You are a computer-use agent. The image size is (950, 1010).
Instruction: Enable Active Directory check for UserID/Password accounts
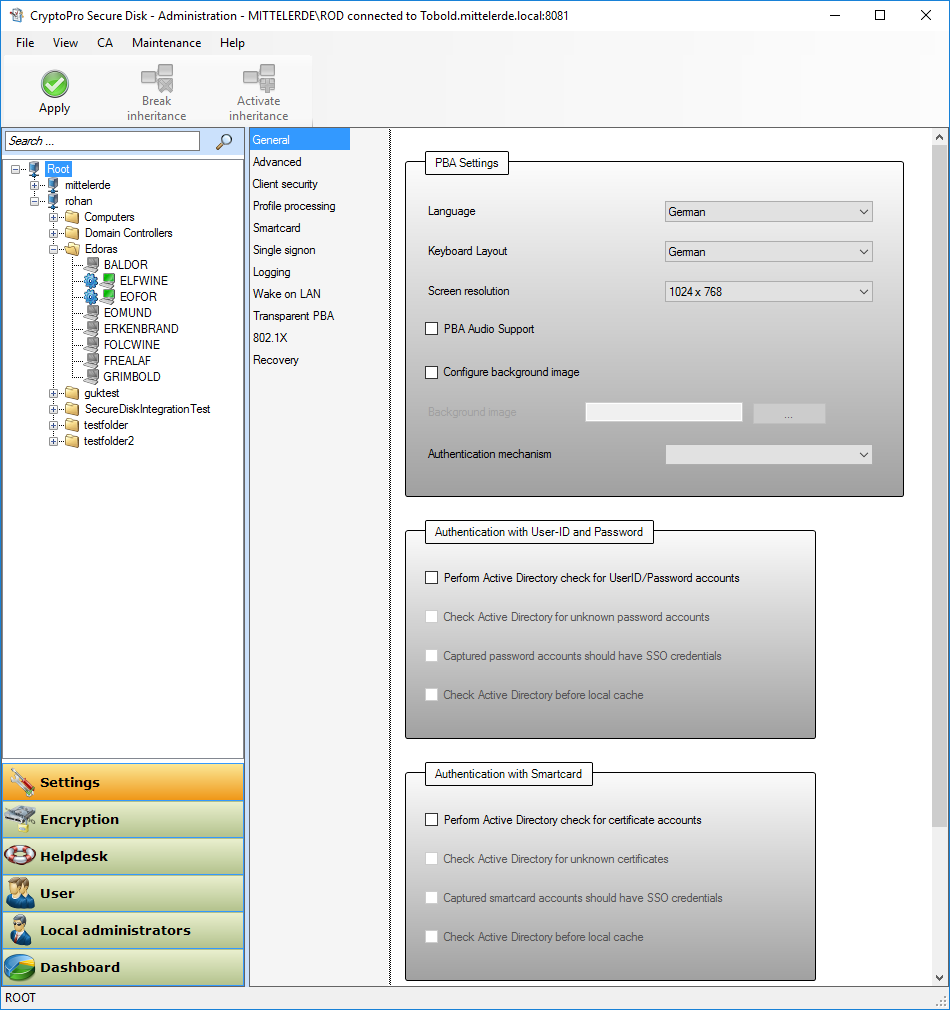click(432, 578)
